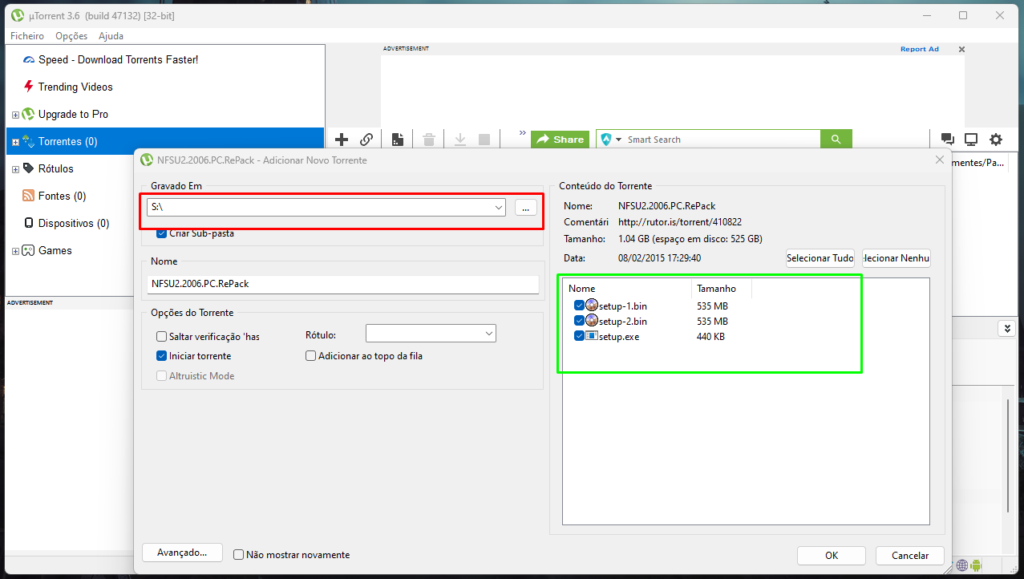Click the Create New Torrent file icon
The width and height of the screenshot is (1024, 579).
[397, 139]
